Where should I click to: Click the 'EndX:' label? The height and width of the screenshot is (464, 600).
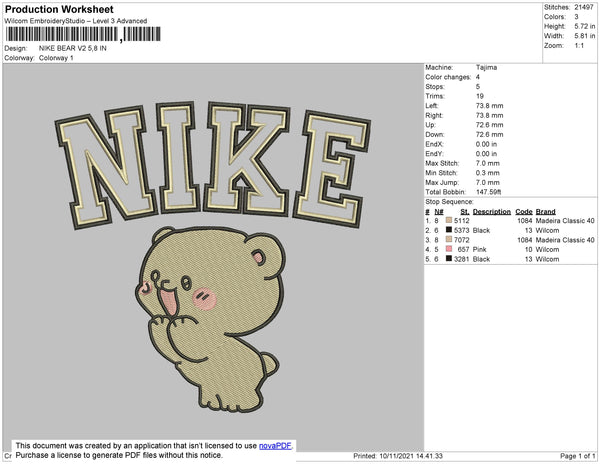point(434,144)
